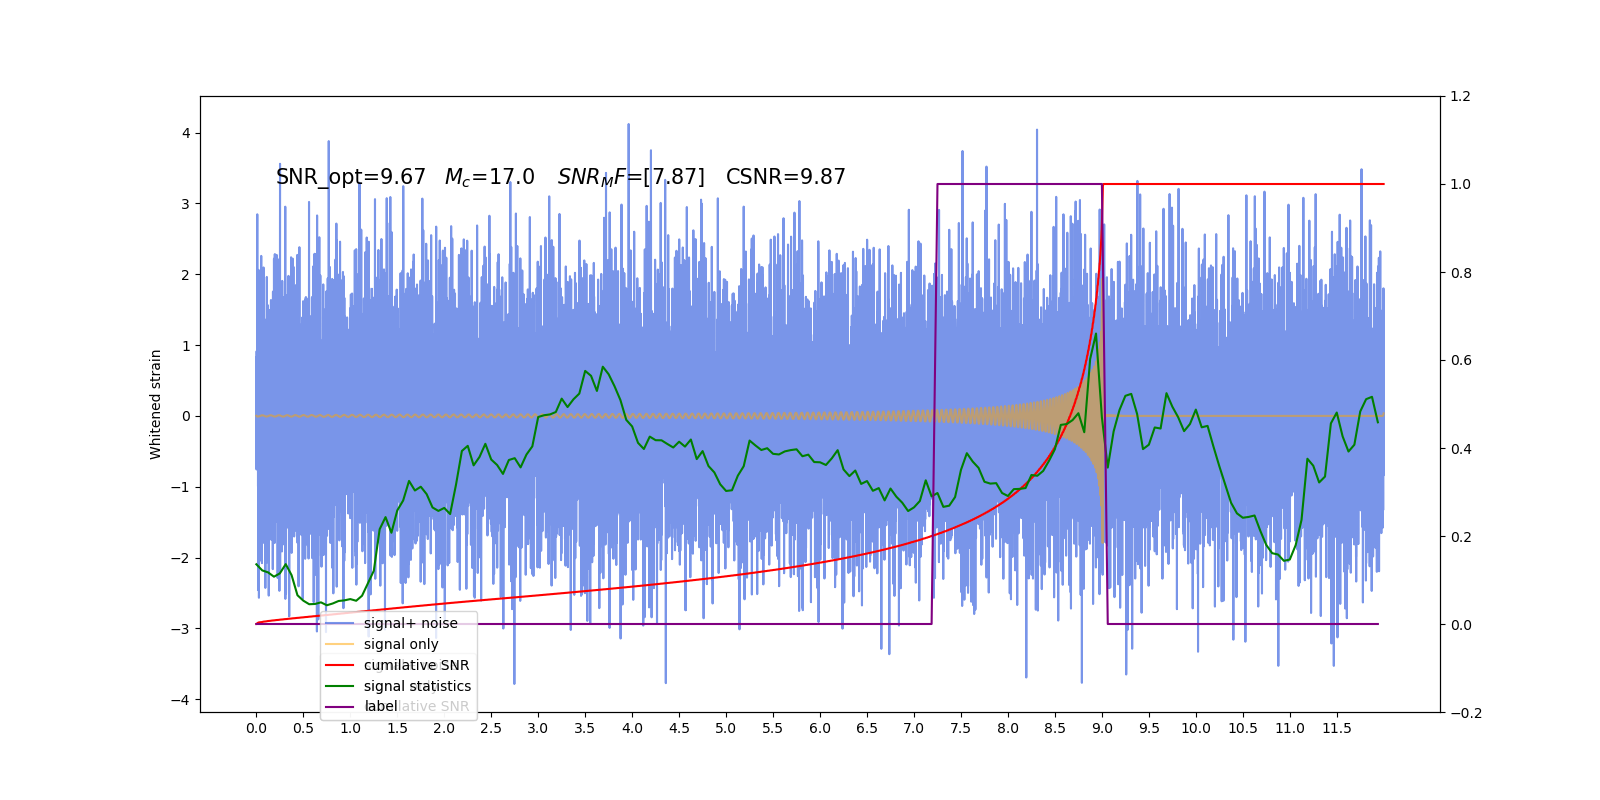Click the 'Whitened strain' y-axis label

(156, 404)
